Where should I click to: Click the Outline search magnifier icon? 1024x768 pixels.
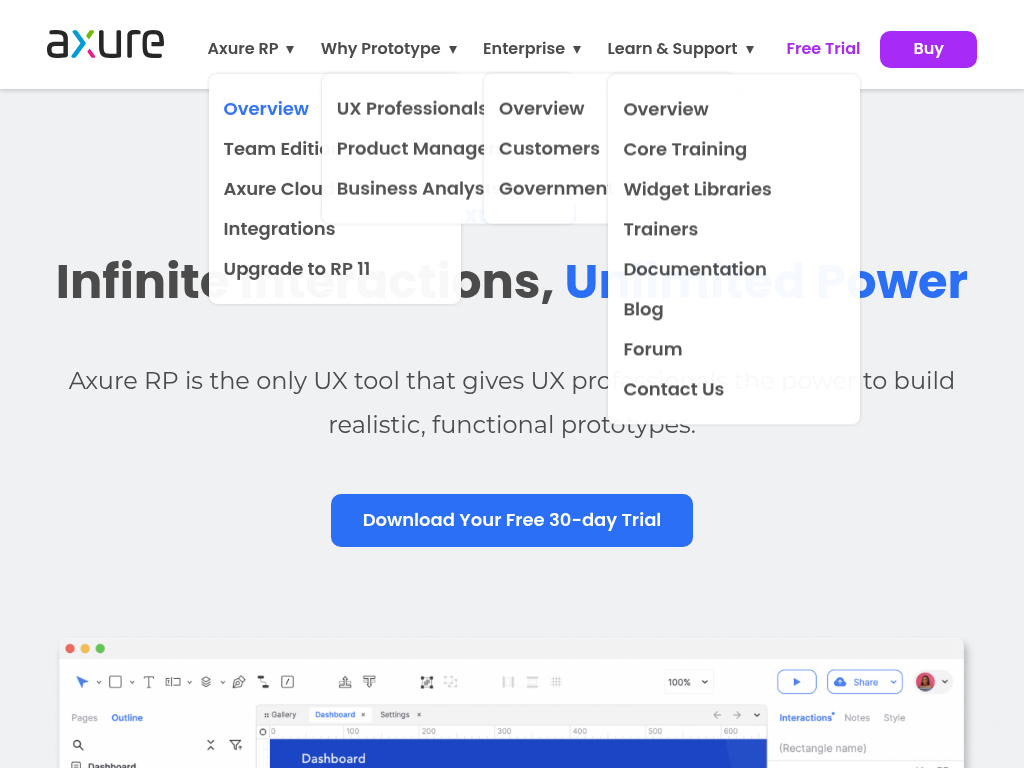pos(78,744)
